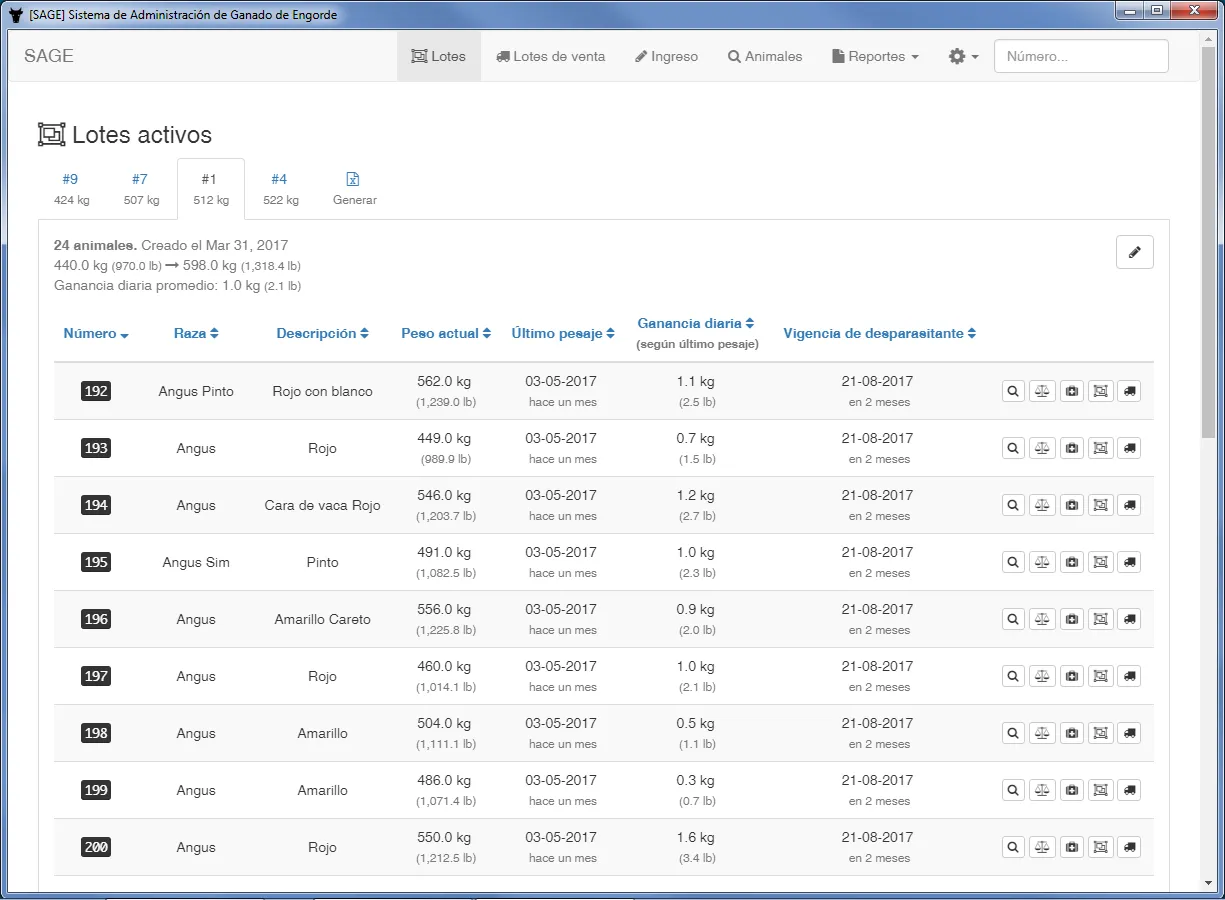Image resolution: width=1225 pixels, height=900 pixels.
Task: Click the pencil edit button for the lot
Action: point(1134,253)
